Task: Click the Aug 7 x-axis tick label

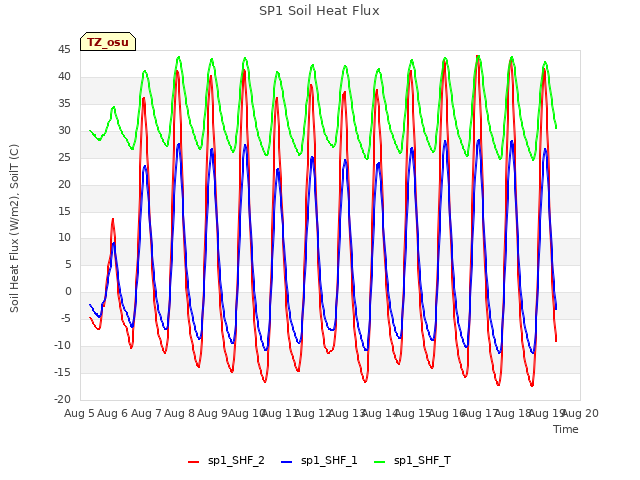Action: [x=146, y=413]
